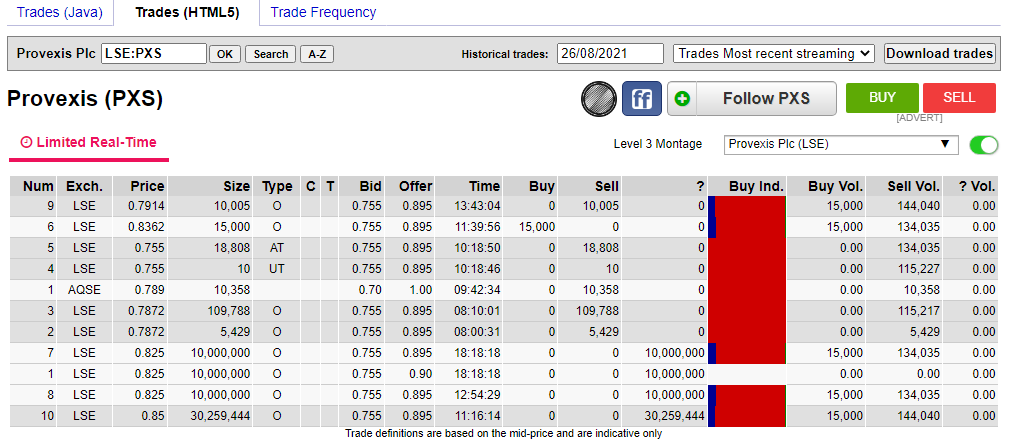Click the round striped grey icon
This screenshot has height=440, width=1017.
tap(599, 99)
